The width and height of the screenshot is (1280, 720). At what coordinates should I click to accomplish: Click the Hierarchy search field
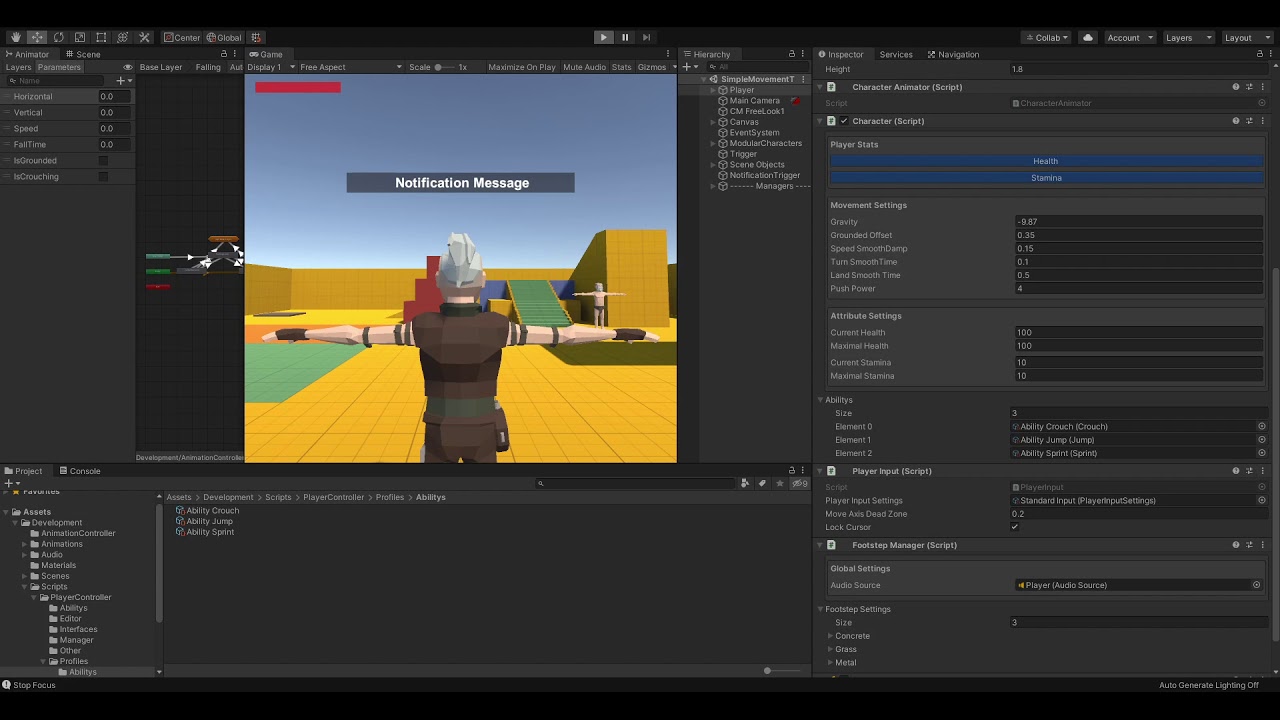coord(757,67)
